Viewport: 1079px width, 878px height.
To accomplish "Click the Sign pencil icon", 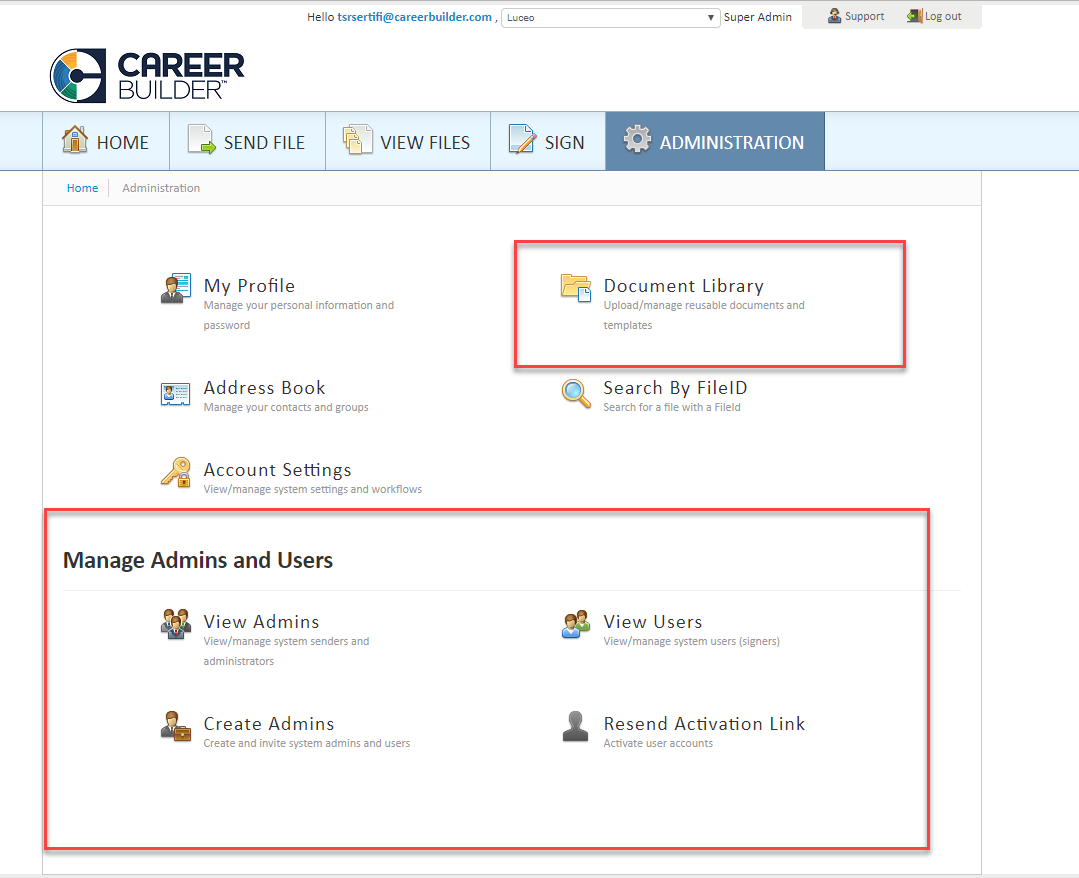I will pos(522,140).
